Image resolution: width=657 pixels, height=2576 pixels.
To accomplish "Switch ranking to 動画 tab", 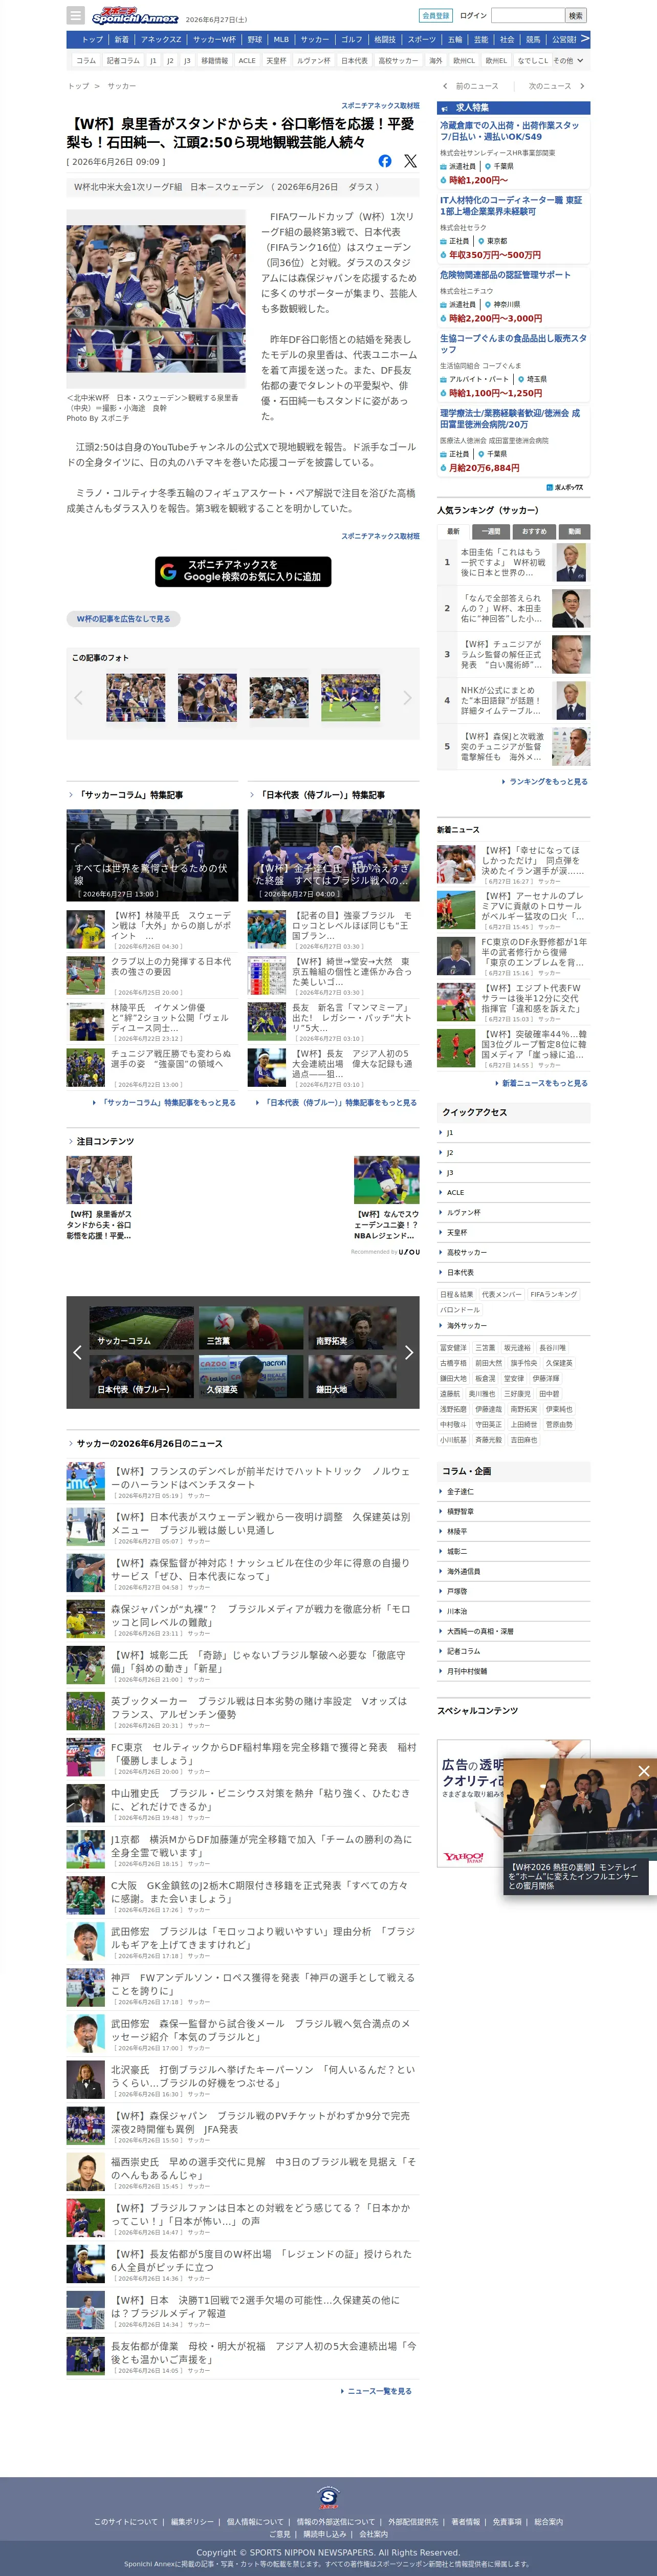I will (x=574, y=531).
